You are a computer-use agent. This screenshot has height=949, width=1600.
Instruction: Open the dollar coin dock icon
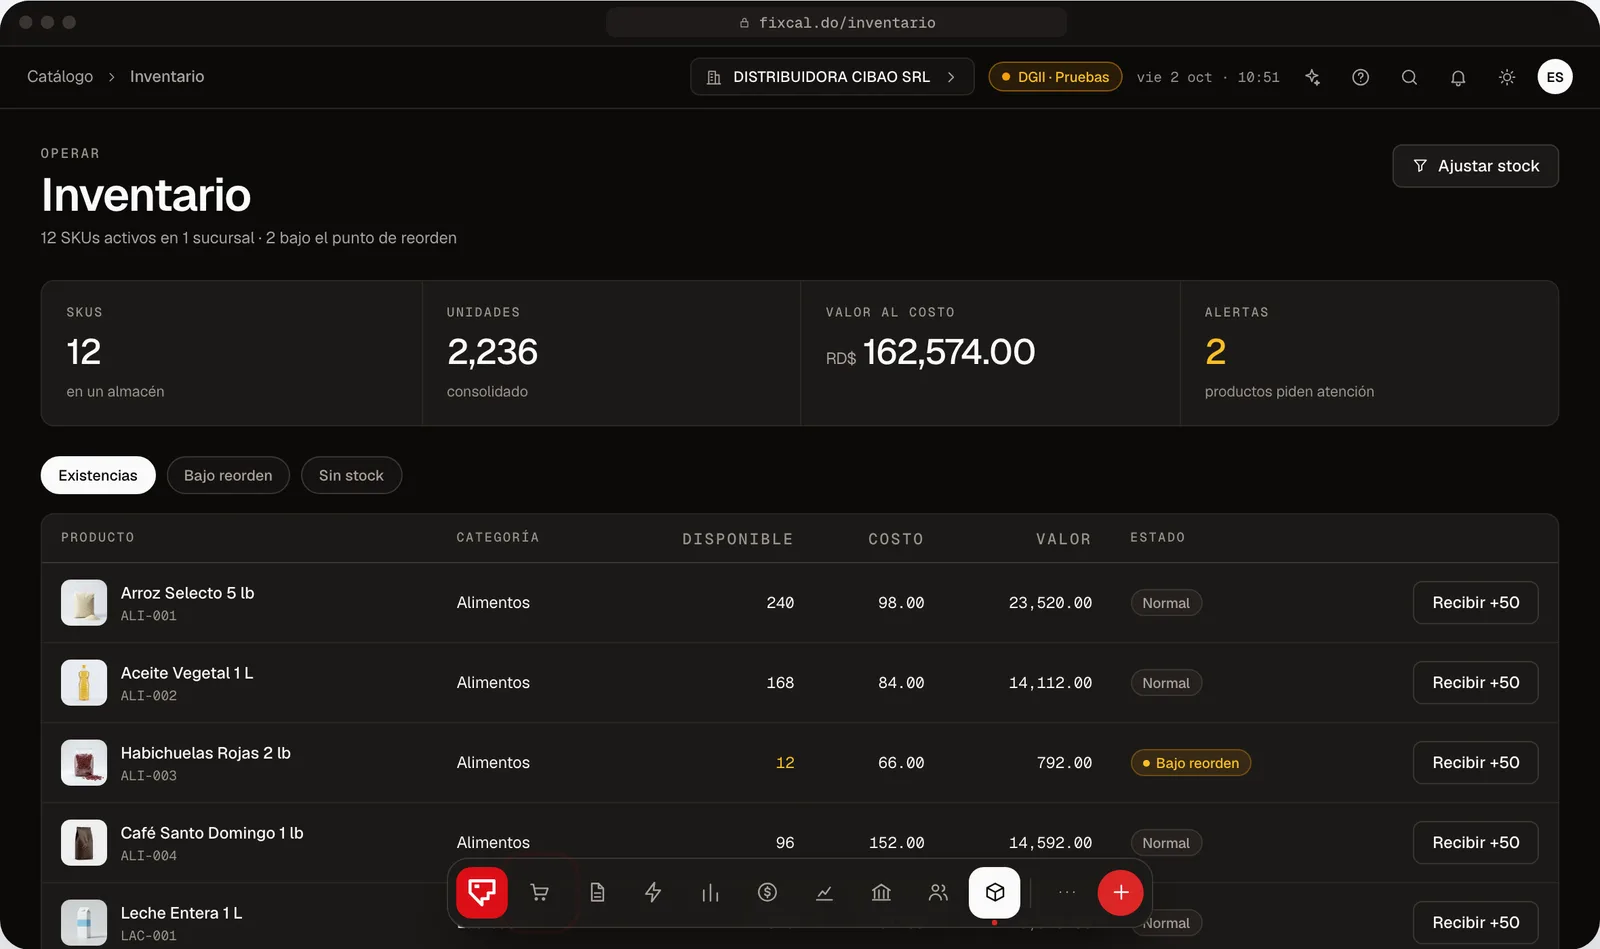[767, 892]
